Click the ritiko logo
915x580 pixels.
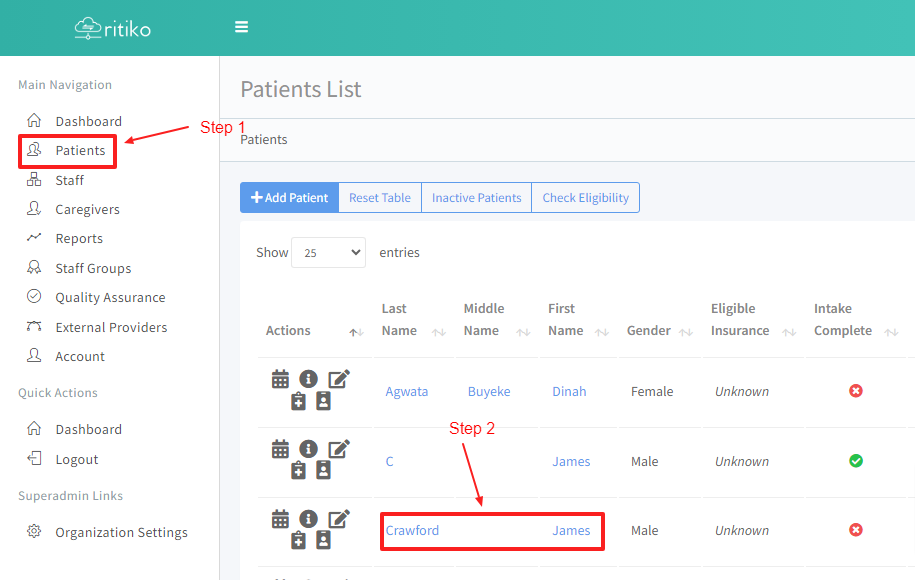(113, 28)
